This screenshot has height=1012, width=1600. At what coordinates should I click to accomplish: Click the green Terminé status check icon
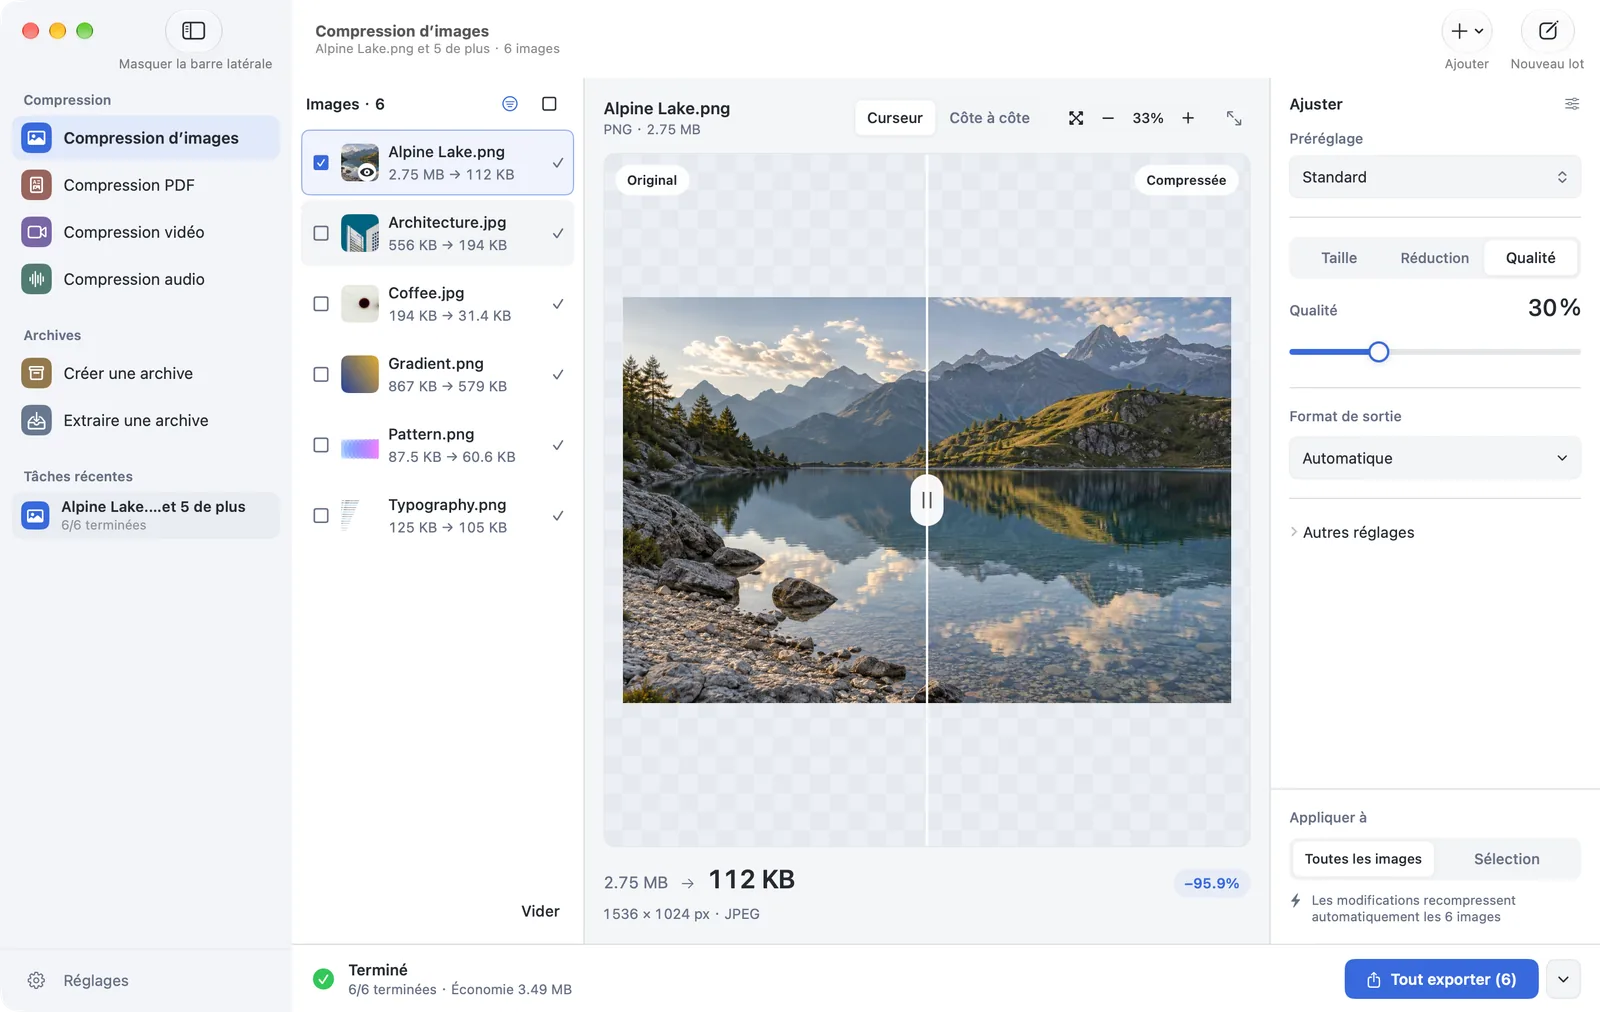(323, 979)
